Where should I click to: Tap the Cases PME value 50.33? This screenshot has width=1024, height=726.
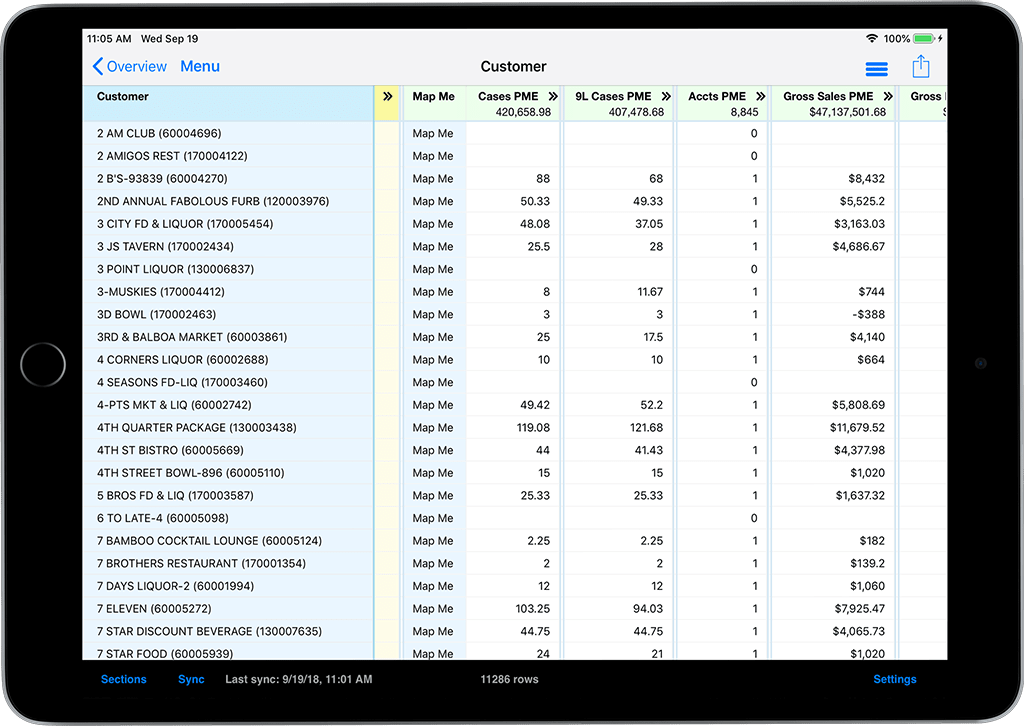click(535, 201)
